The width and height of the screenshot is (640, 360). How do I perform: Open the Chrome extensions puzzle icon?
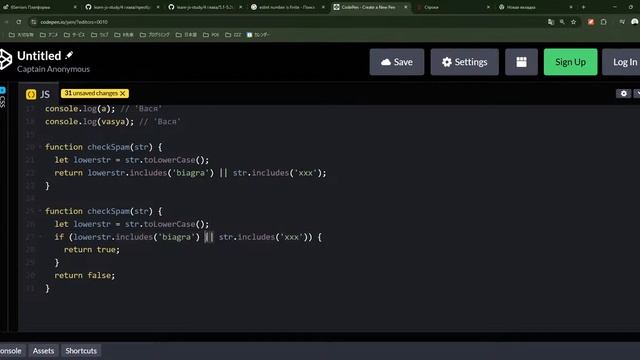point(603,22)
